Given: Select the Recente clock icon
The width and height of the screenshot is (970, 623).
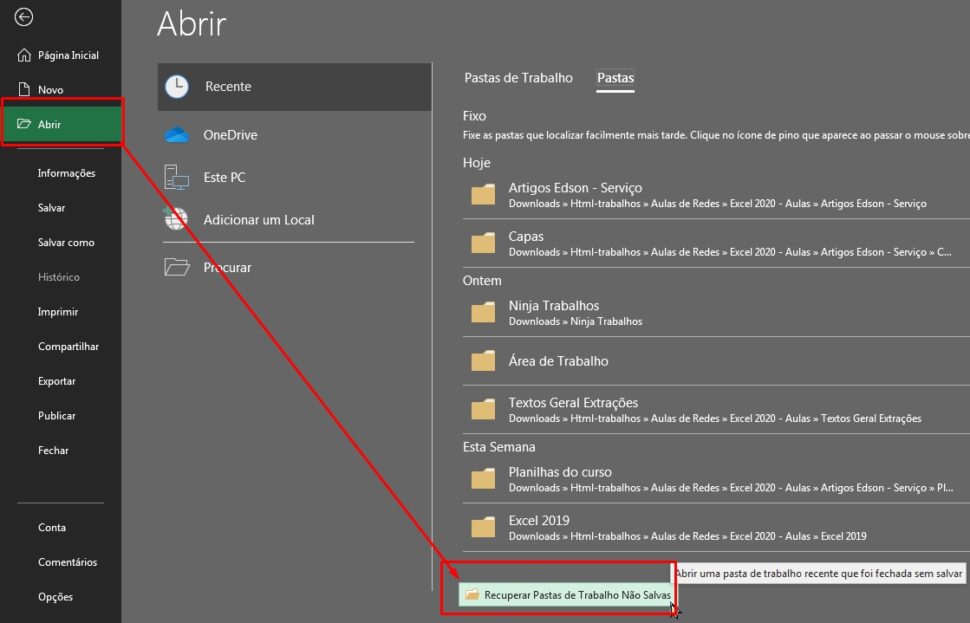Looking at the screenshot, I should click(180, 86).
